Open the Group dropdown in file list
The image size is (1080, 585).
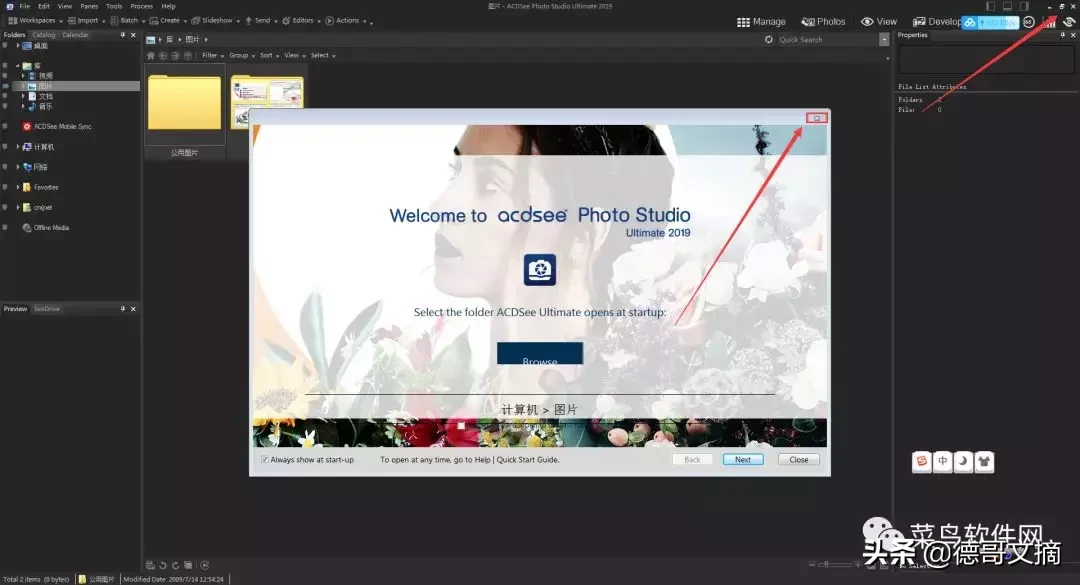(242, 55)
